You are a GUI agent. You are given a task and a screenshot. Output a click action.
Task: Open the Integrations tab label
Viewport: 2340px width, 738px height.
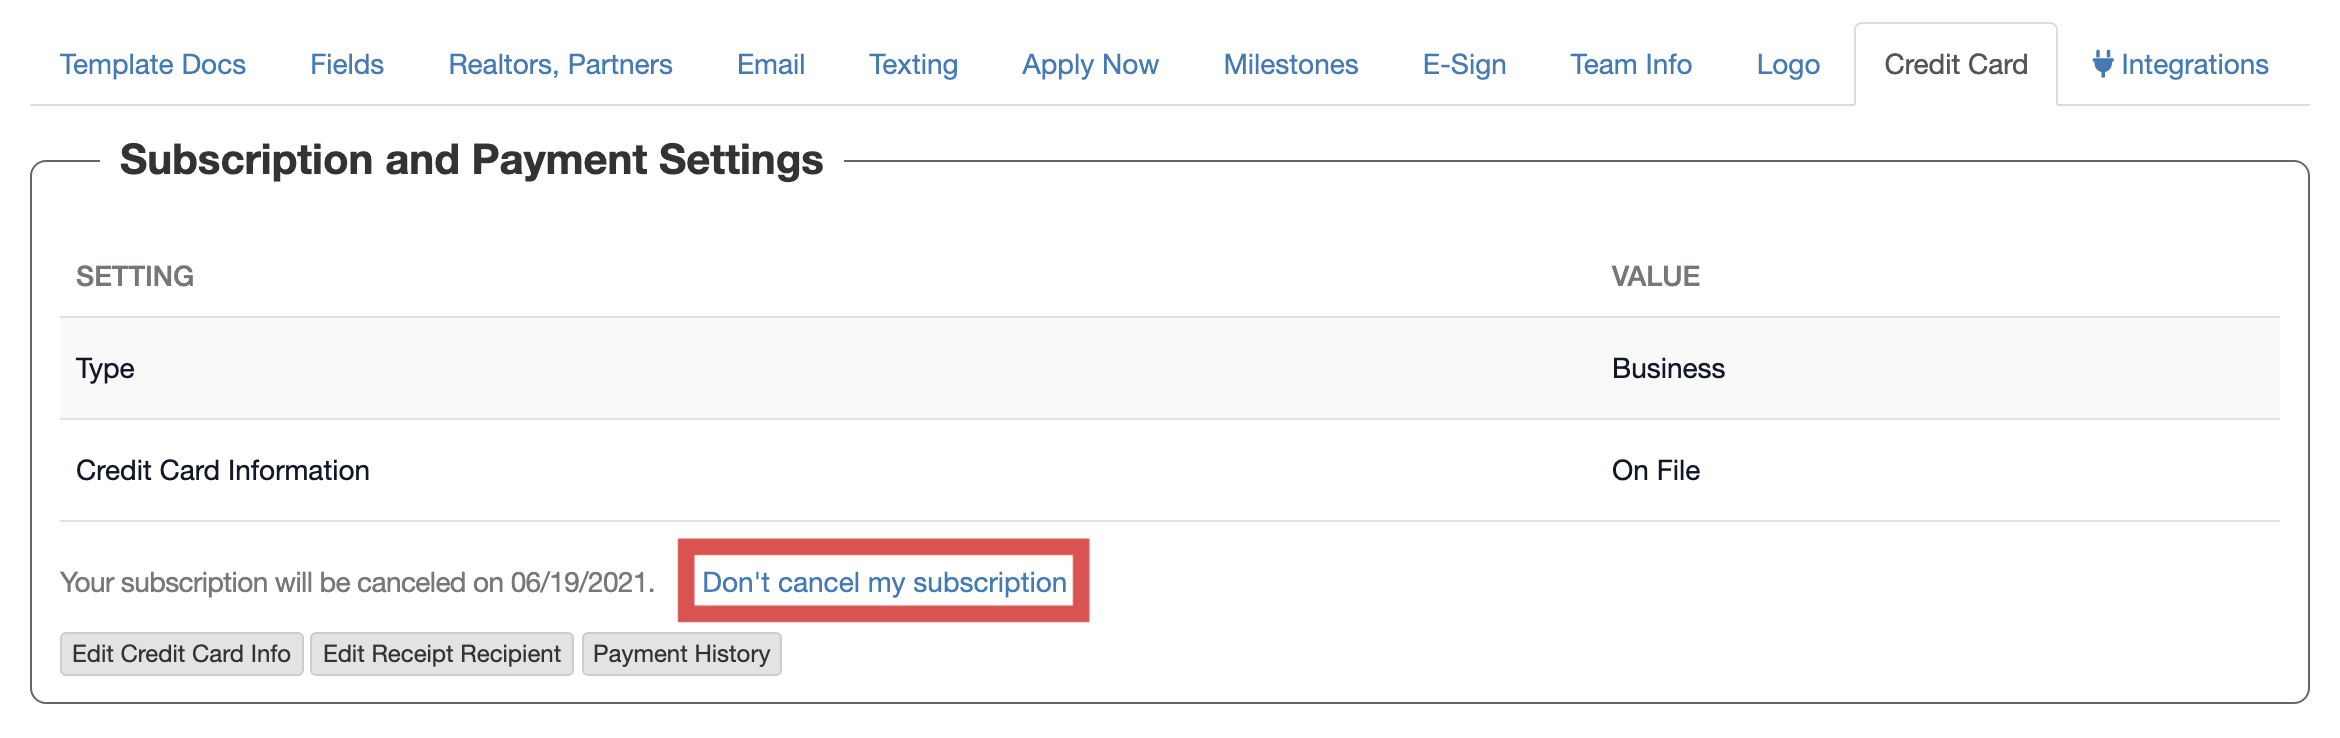click(x=2194, y=65)
